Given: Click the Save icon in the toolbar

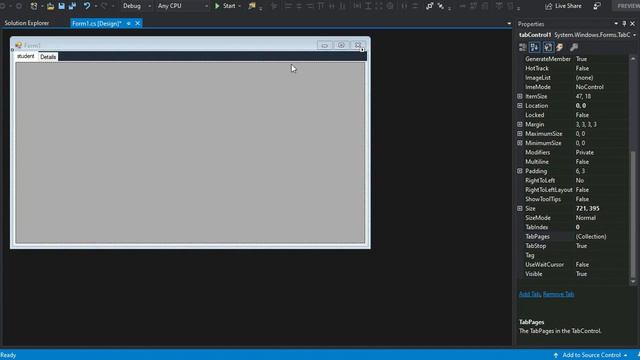Looking at the screenshot, I should (x=61, y=6).
